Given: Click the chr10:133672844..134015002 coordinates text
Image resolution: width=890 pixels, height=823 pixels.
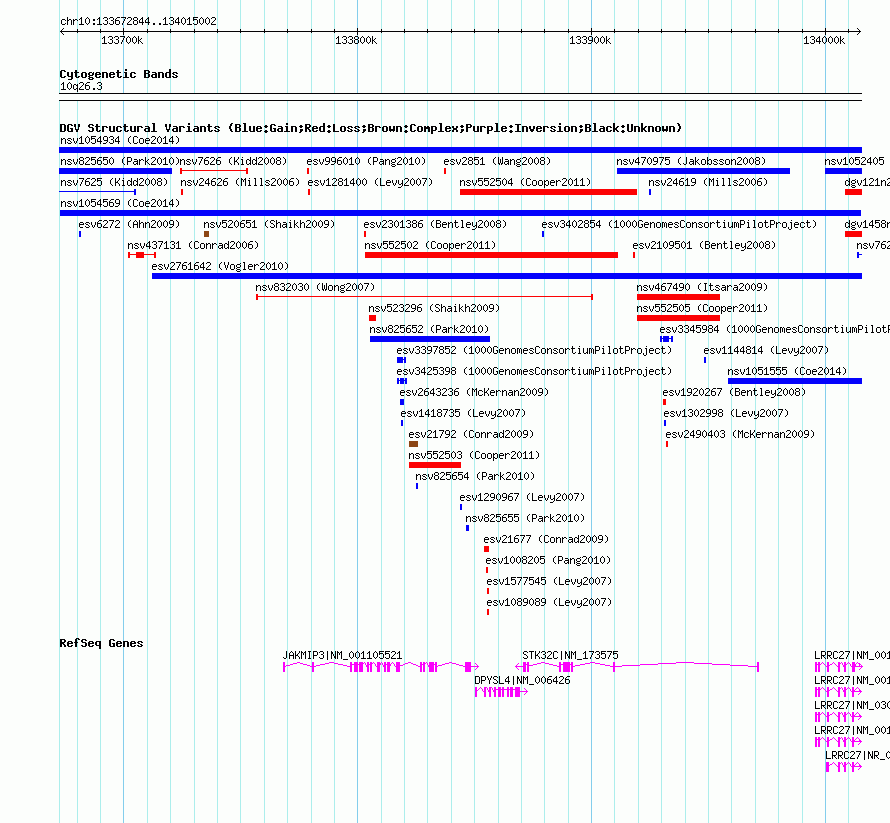Looking at the screenshot, I should [138, 22].
